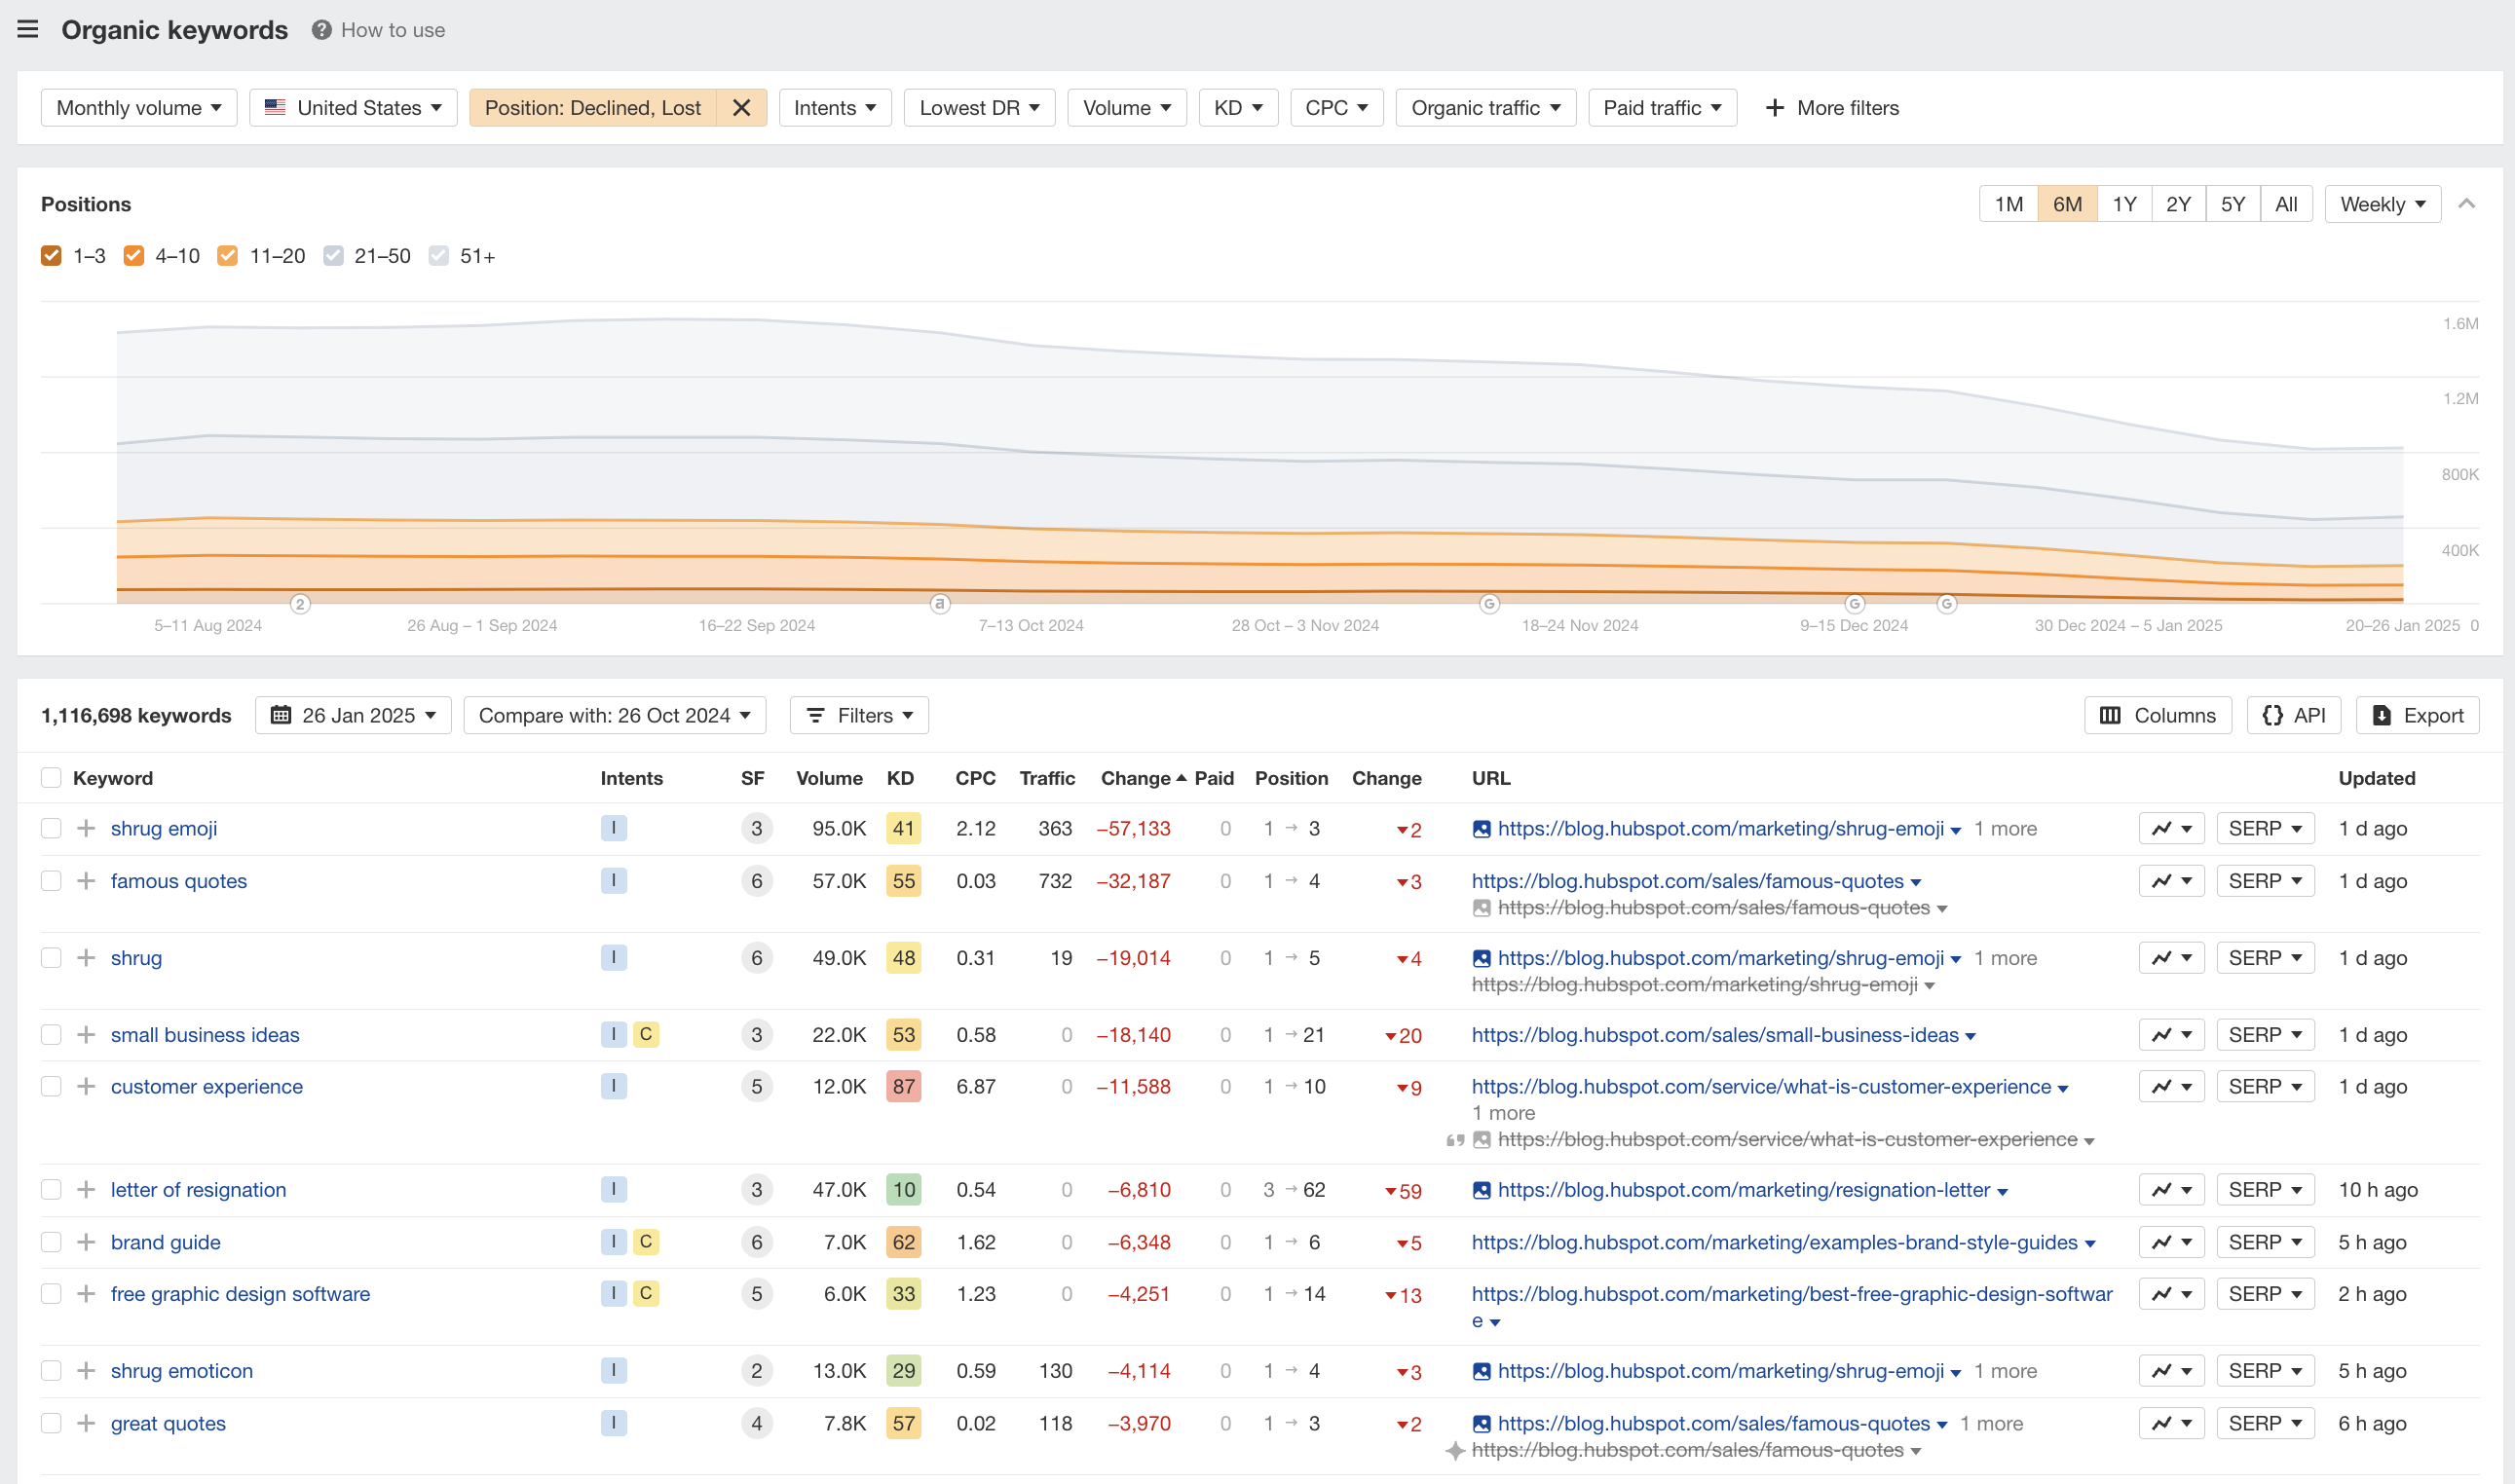
Task: Click image icon beside resignation-letter URL
Action: 1481,1191
